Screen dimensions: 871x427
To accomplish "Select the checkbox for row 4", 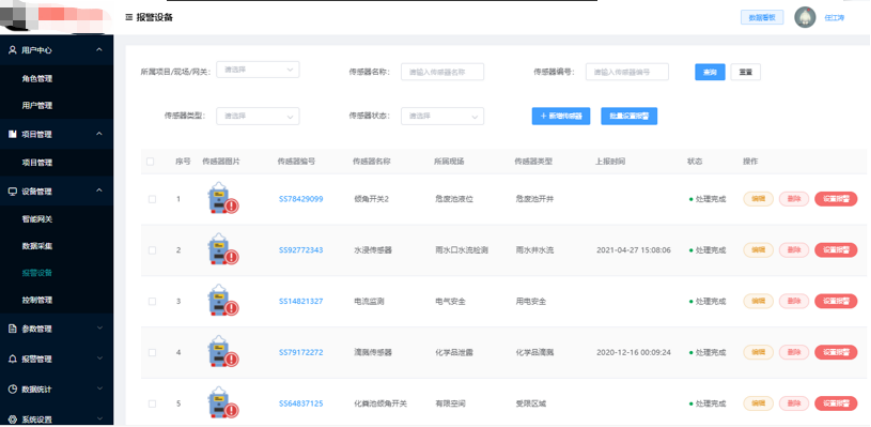I will point(152,352).
